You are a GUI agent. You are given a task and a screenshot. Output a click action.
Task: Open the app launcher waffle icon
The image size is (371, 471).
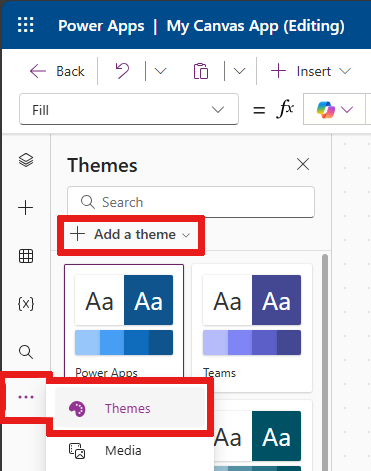pyautogui.click(x=26, y=25)
